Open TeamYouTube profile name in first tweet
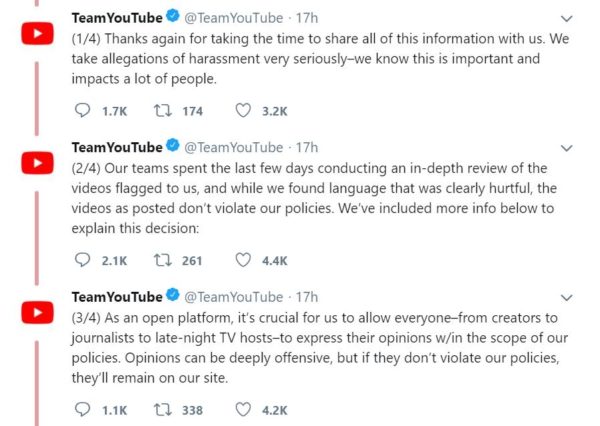 (x=116, y=18)
